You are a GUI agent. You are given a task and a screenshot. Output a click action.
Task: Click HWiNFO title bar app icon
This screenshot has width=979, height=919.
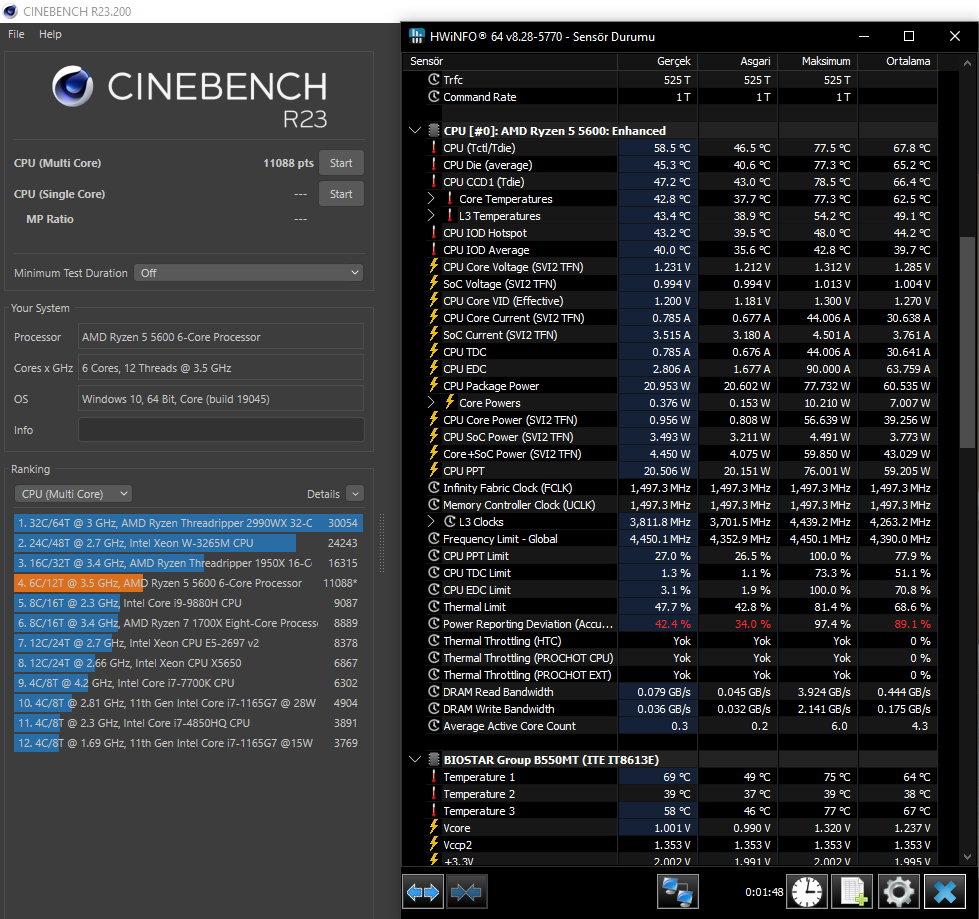tap(416, 36)
